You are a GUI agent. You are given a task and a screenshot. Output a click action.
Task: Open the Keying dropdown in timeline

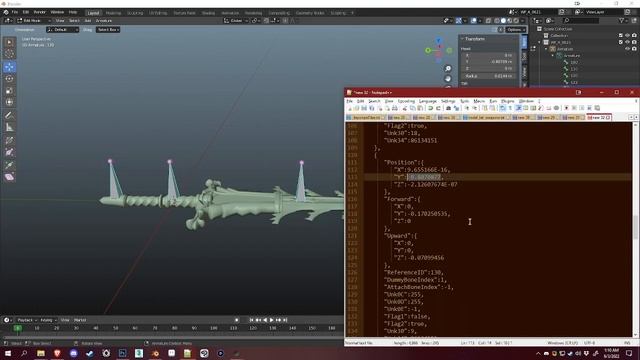pos(48,320)
